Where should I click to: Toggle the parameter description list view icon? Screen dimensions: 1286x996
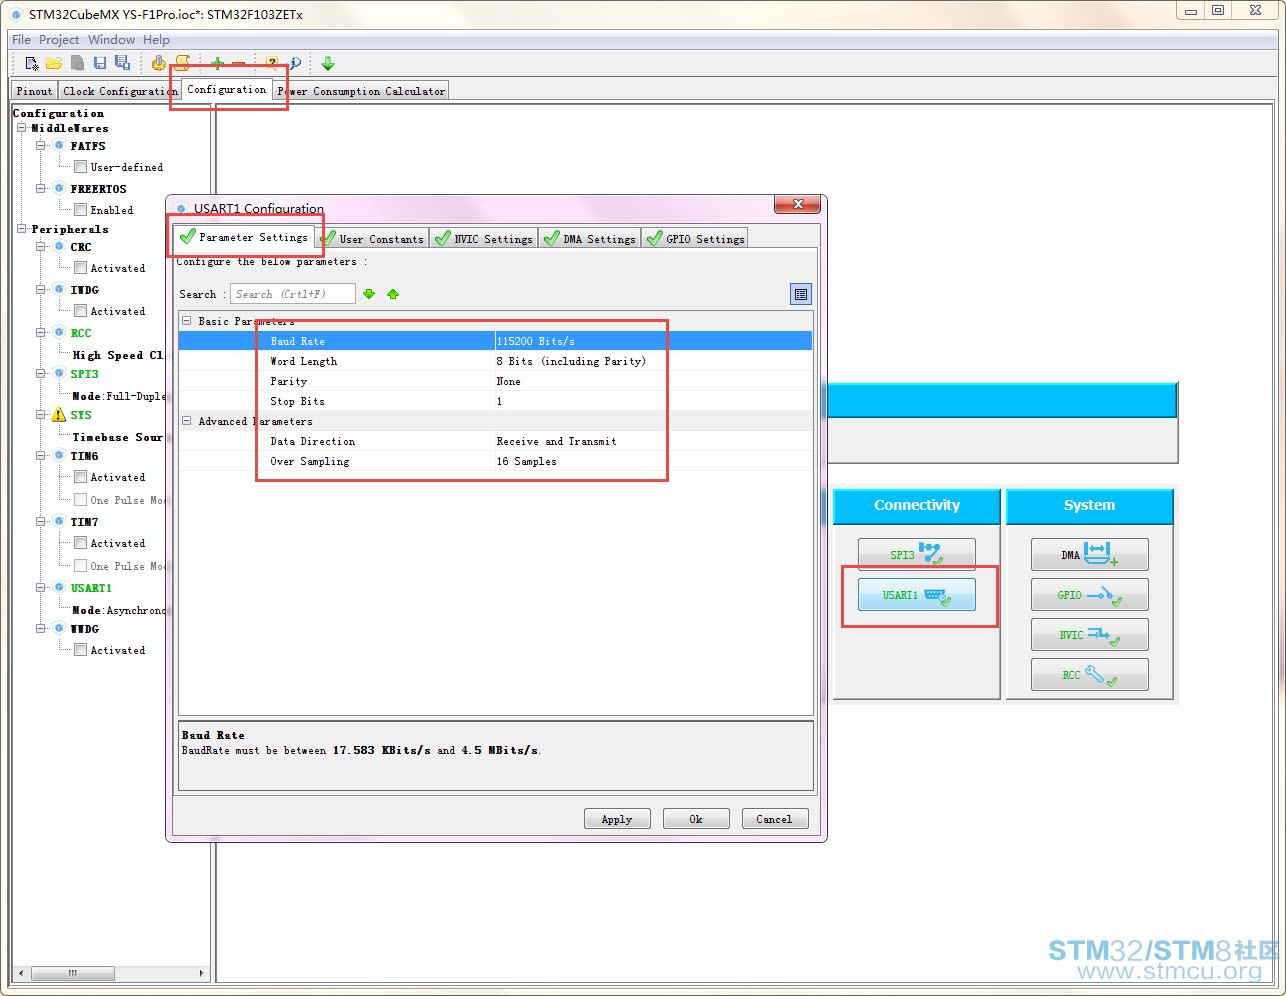(x=800, y=294)
